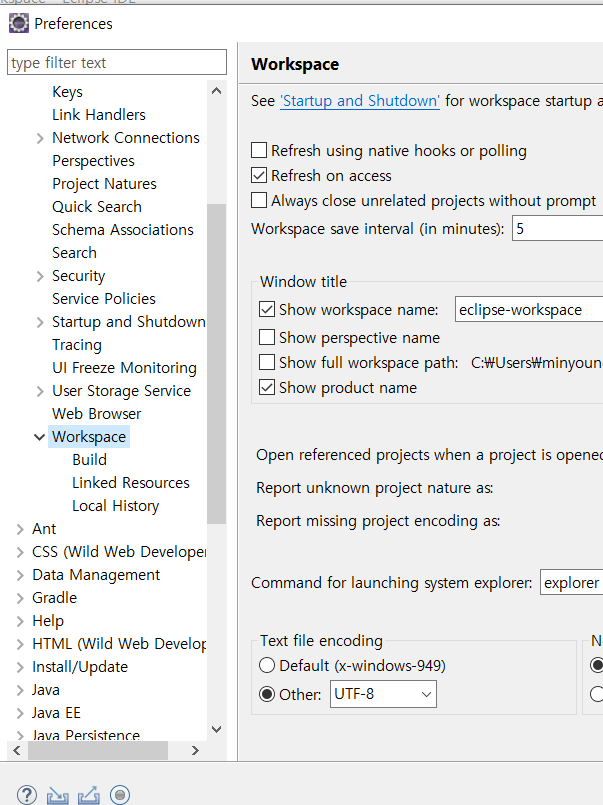Enable Refresh using native hooks or polling
Viewport: 603px width, 805px height.
pos(259,150)
